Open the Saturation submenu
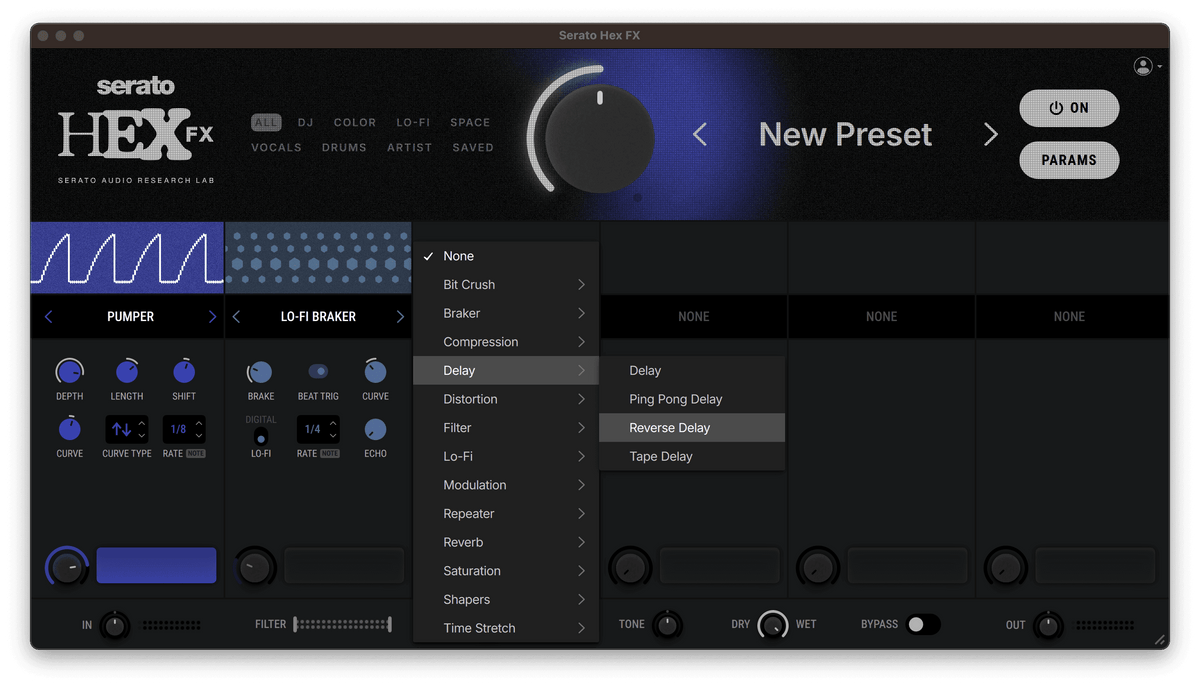The image size is (1200, 687). (x=506, y=571)
